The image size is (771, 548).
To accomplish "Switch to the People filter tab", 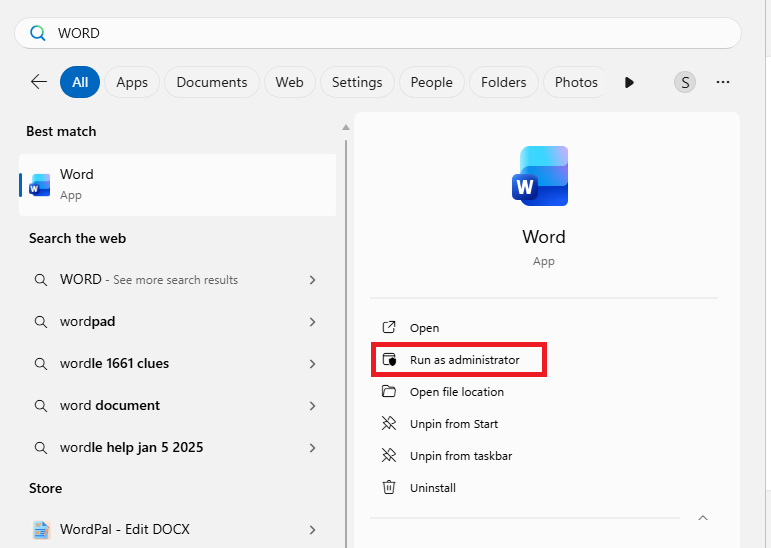I will pyautogui.click(x=431, y=82).
